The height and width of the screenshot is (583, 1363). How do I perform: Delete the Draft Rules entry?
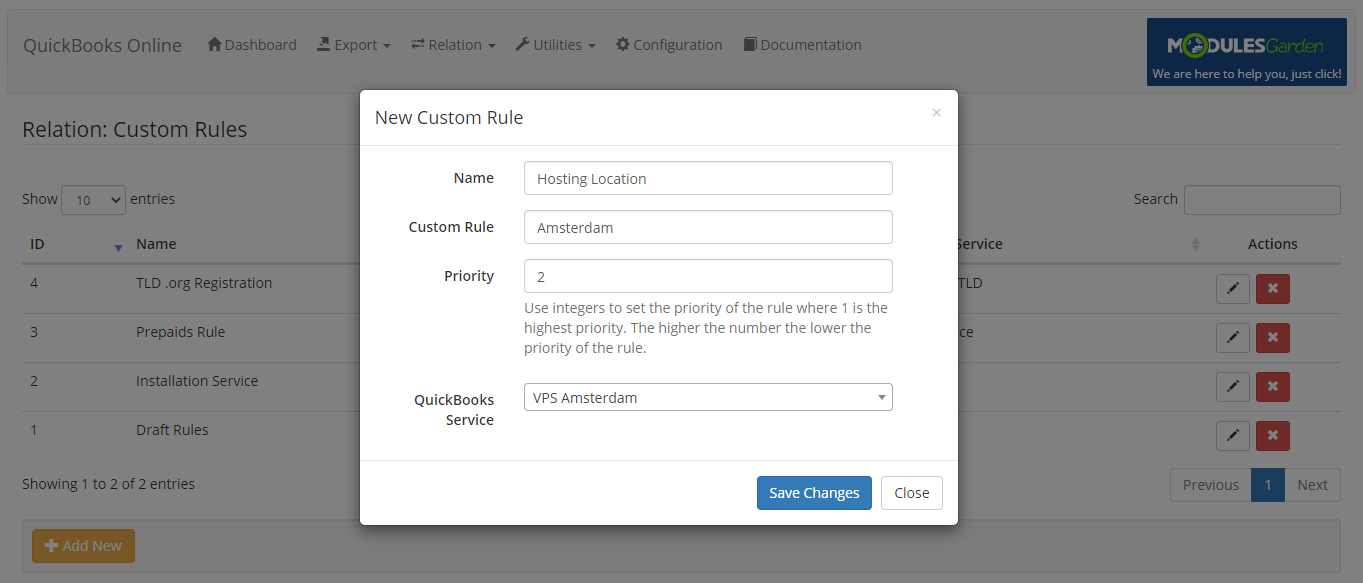pos(1272,435)
